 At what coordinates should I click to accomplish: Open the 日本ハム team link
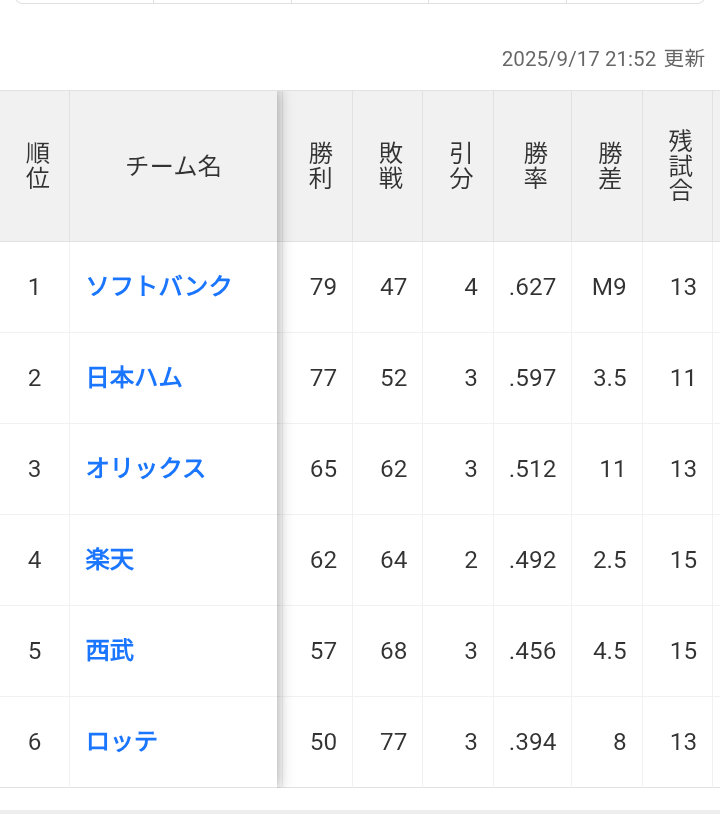tap(134, 377)
